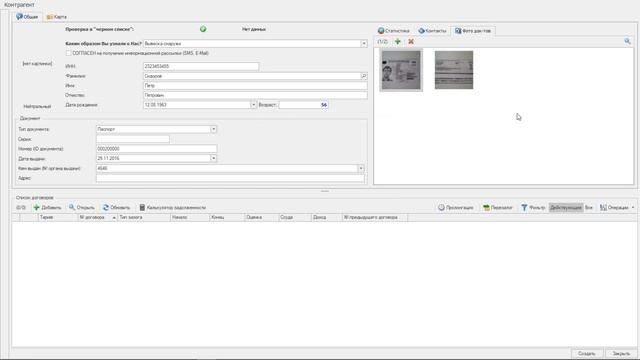Toggle the Все contracts filter

[x=589, y=207]
